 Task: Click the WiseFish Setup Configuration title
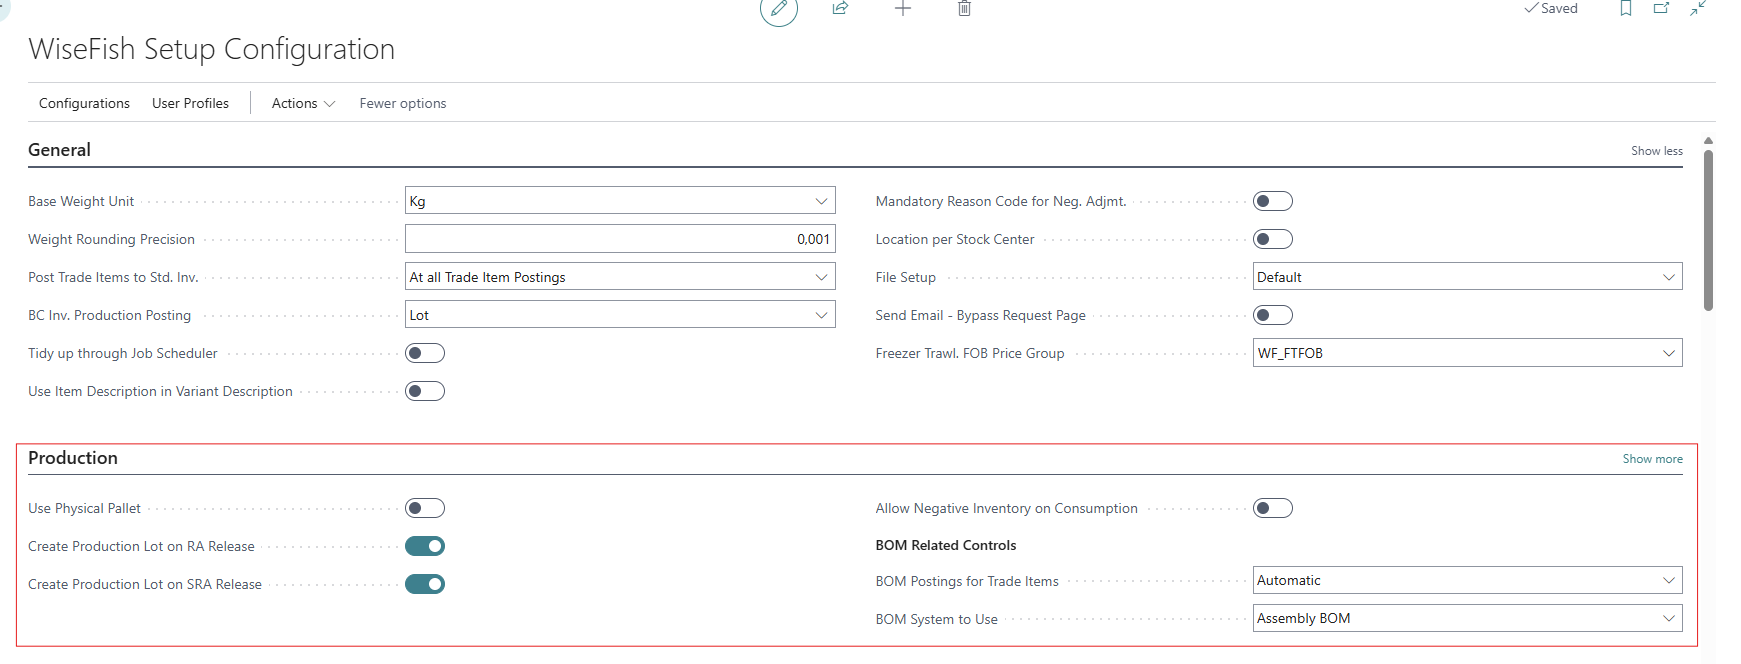coord(212,49)
